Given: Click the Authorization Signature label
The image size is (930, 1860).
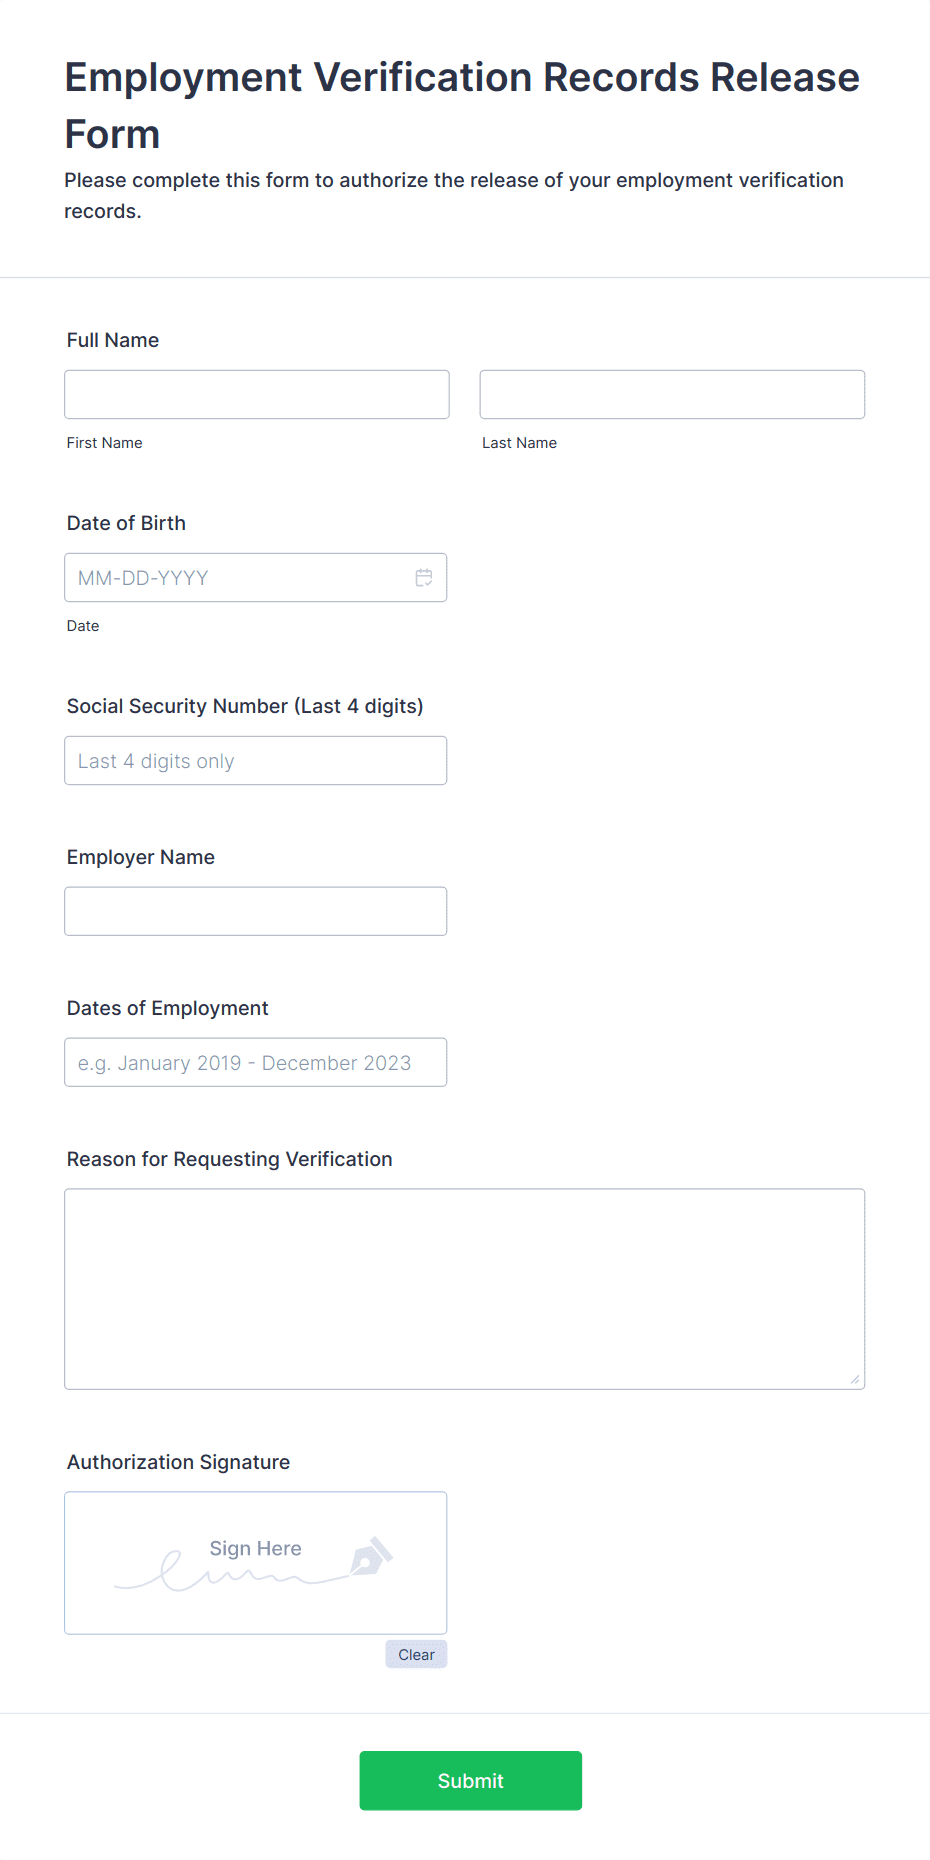Looking at the screenshot, I should point(178,1462).
